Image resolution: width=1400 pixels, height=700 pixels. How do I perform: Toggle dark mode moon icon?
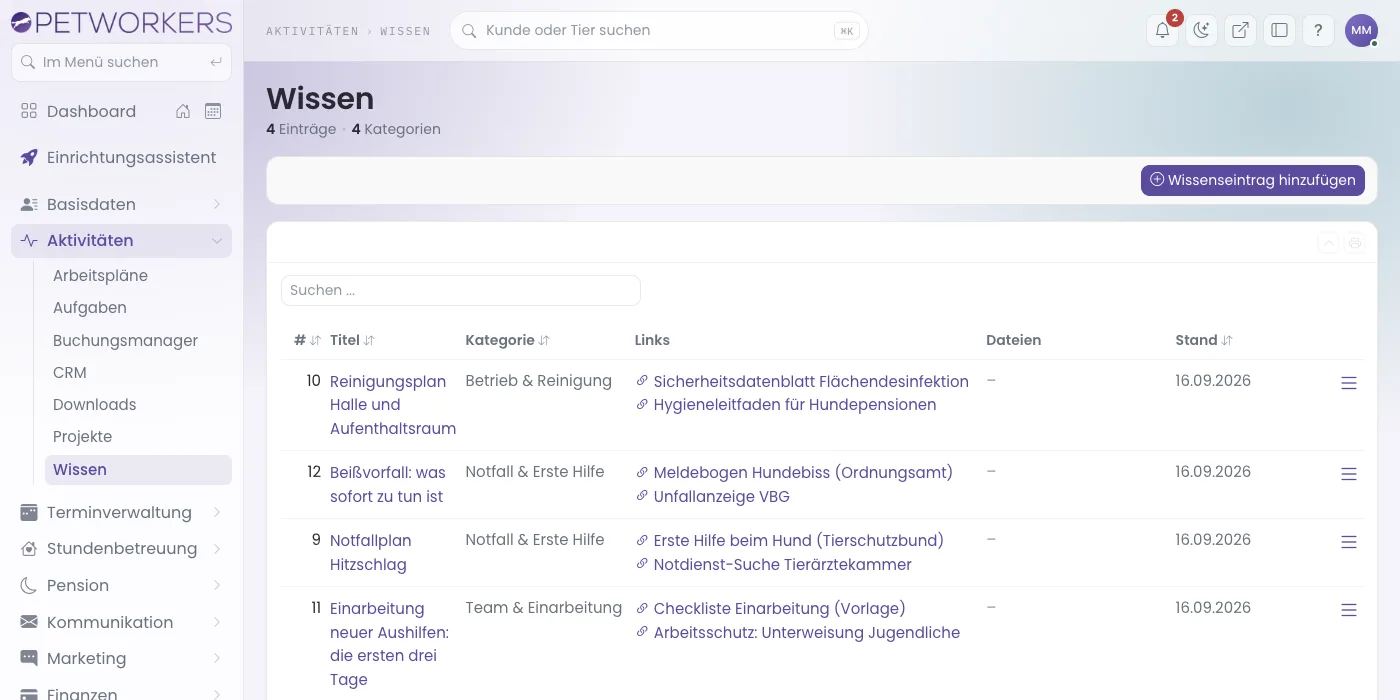pyautogui.click(x=1201, y=30)
